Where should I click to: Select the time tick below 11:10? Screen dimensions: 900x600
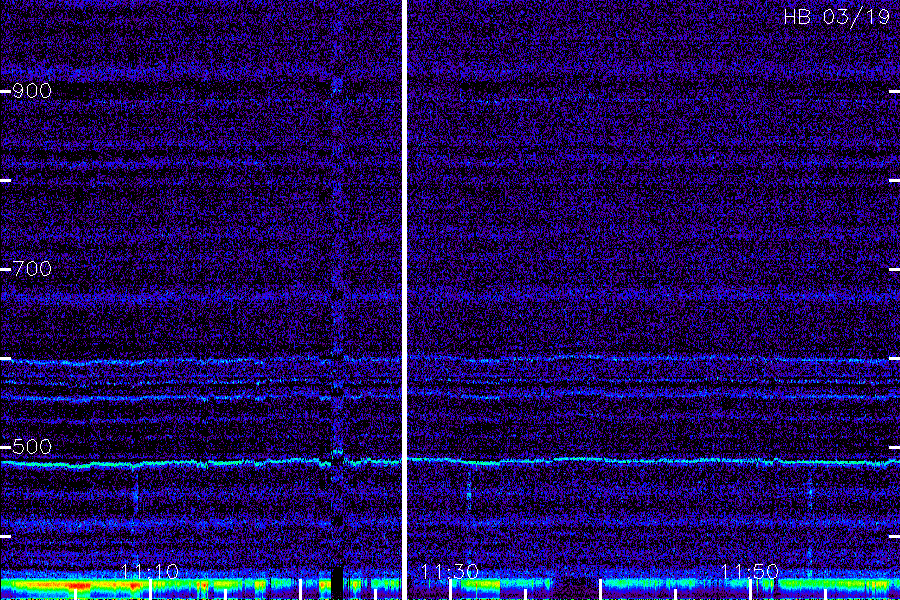tap(150, 589)
